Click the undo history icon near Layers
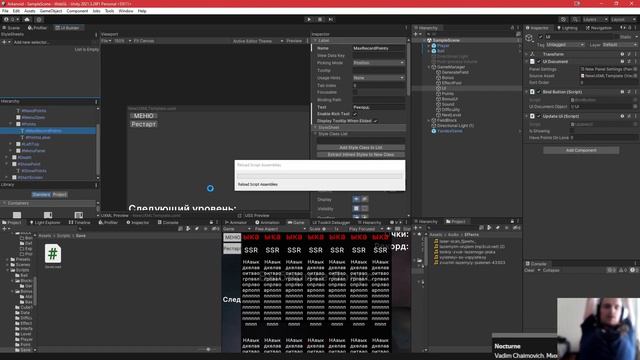This screenshot has width=640, height=360. [563, 19]
